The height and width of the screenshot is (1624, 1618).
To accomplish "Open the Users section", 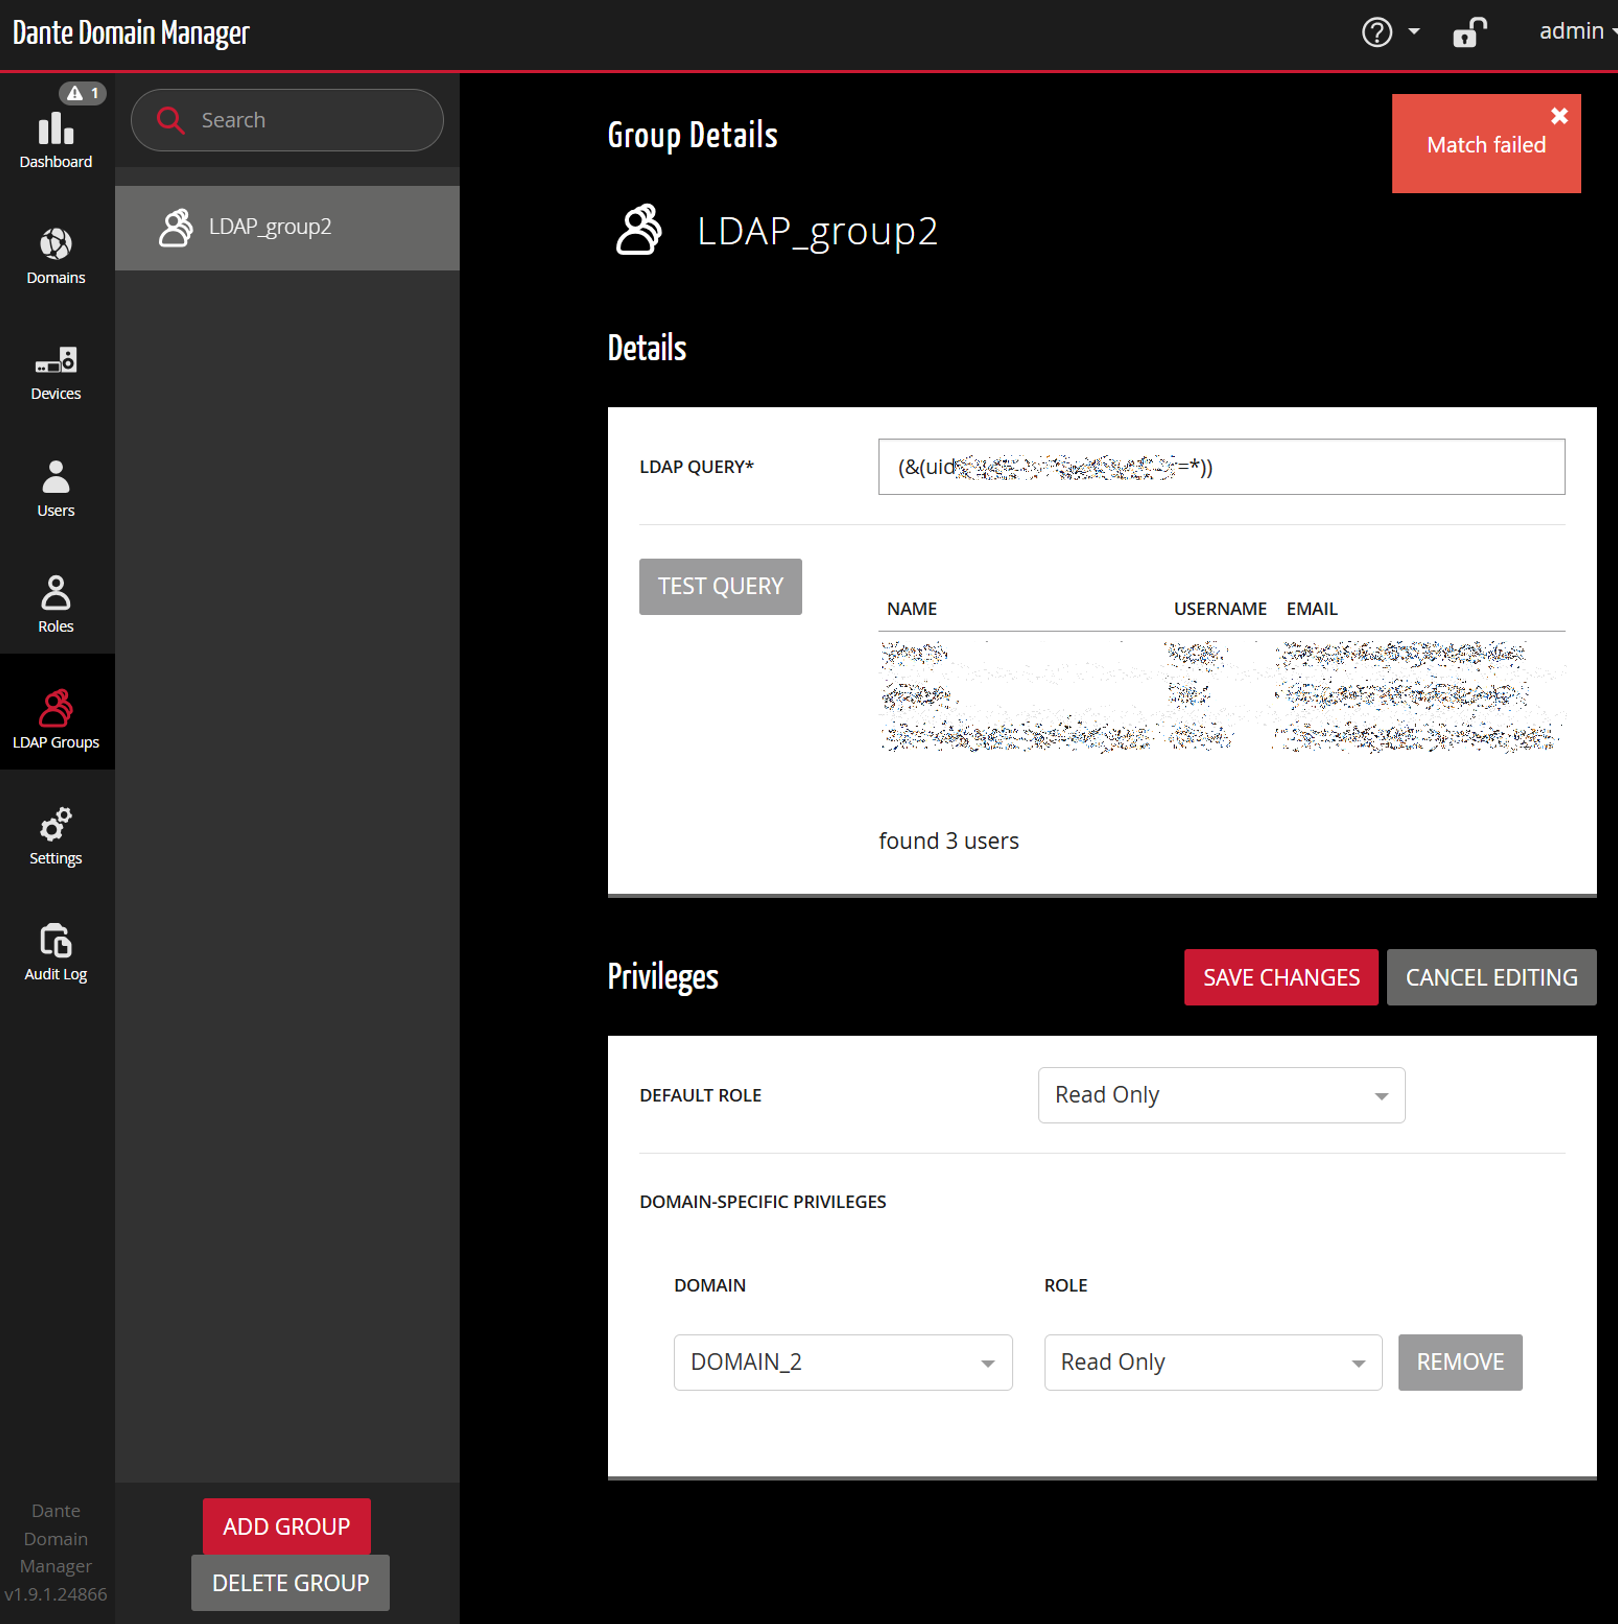I will (x=56, y=489).
